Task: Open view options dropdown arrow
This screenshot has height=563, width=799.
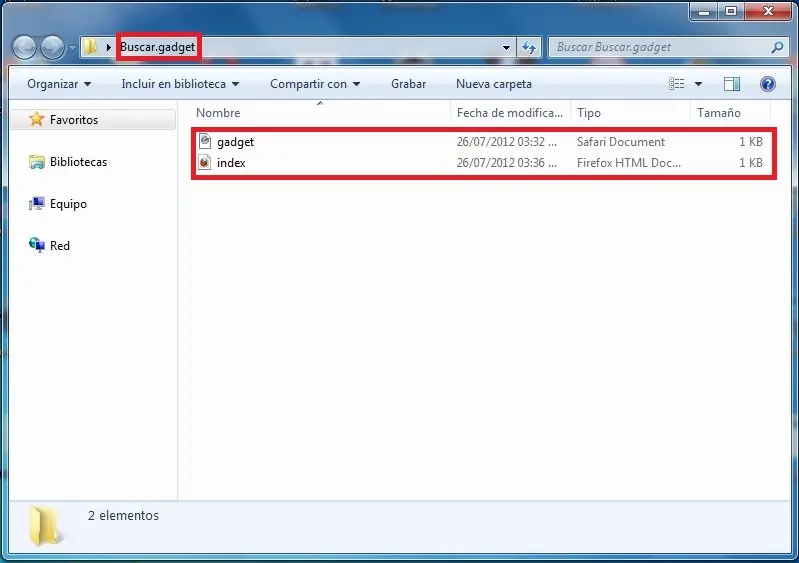Action: click(698, 84)
